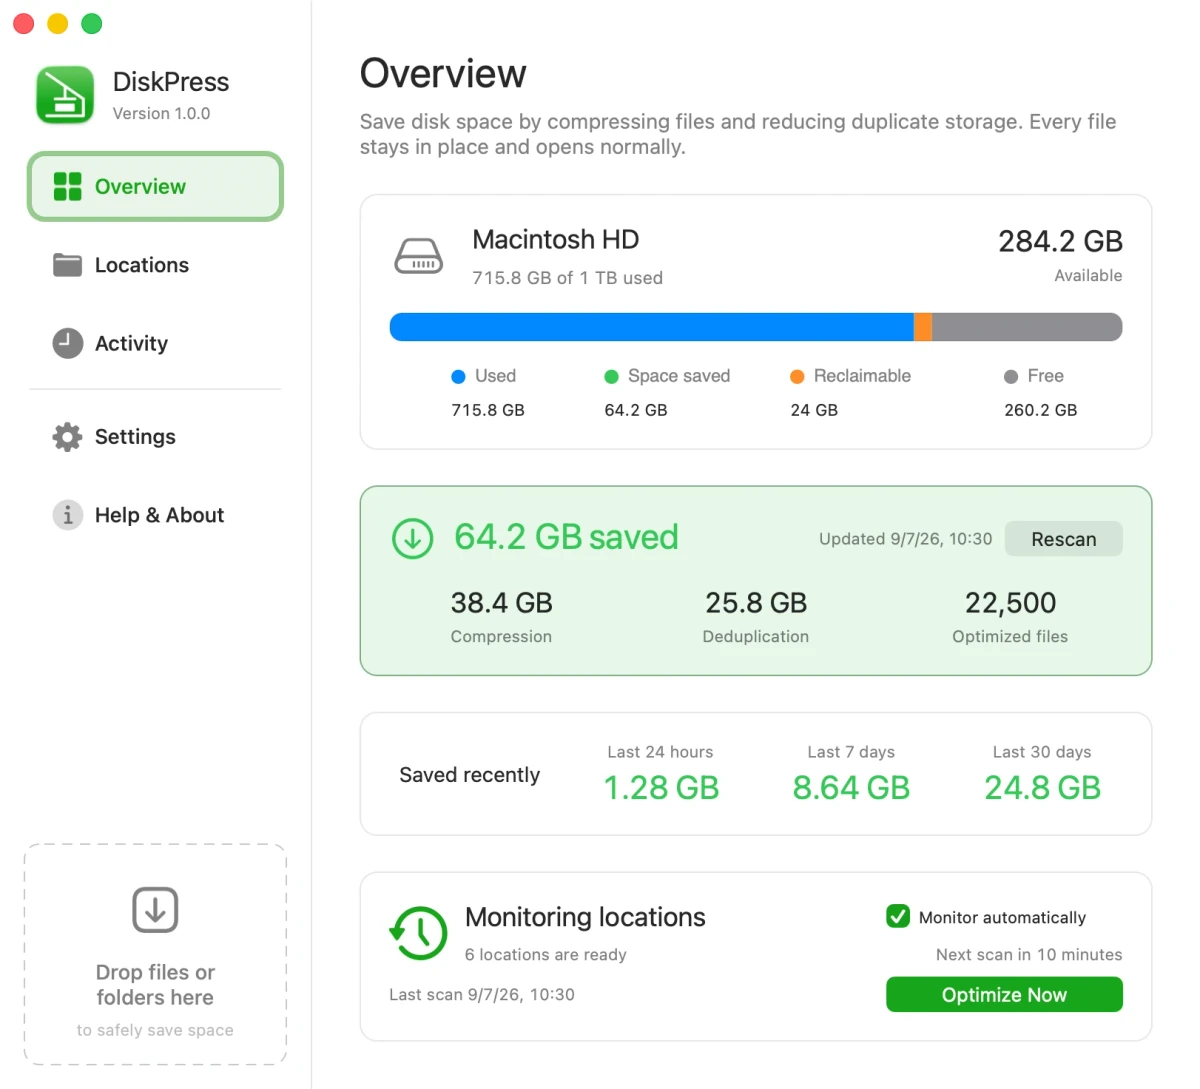Click the Version 1.0.0 label
The width and height of the screenshot is (1200, 1089).
[161, 114]
